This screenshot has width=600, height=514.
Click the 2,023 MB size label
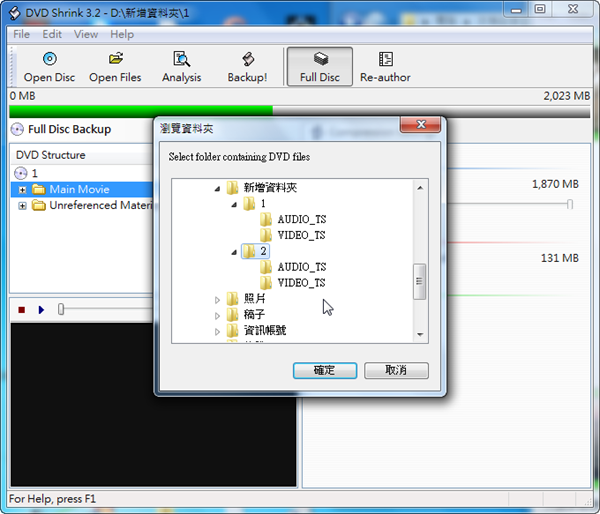pyautogui.click(x=567, y=96)
